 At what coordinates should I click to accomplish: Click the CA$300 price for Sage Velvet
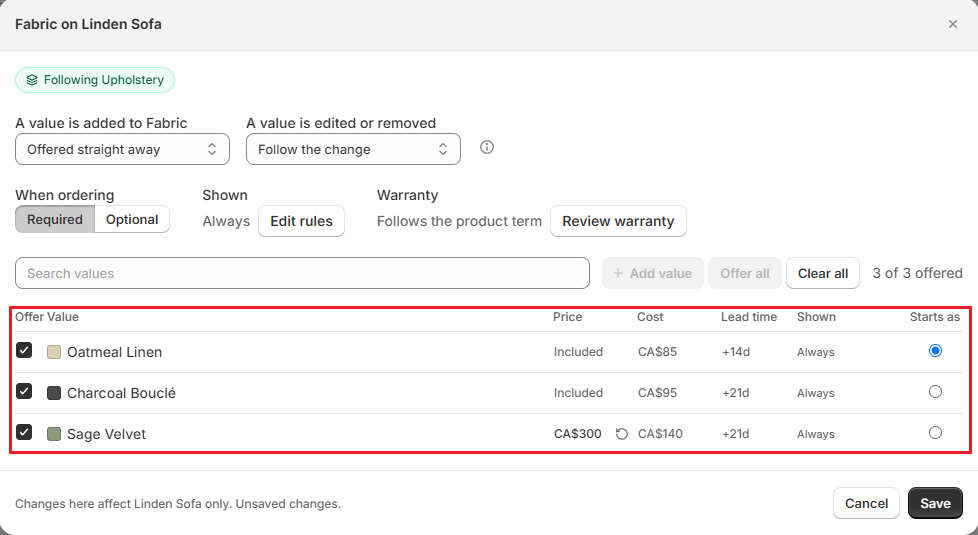point(578,434)
